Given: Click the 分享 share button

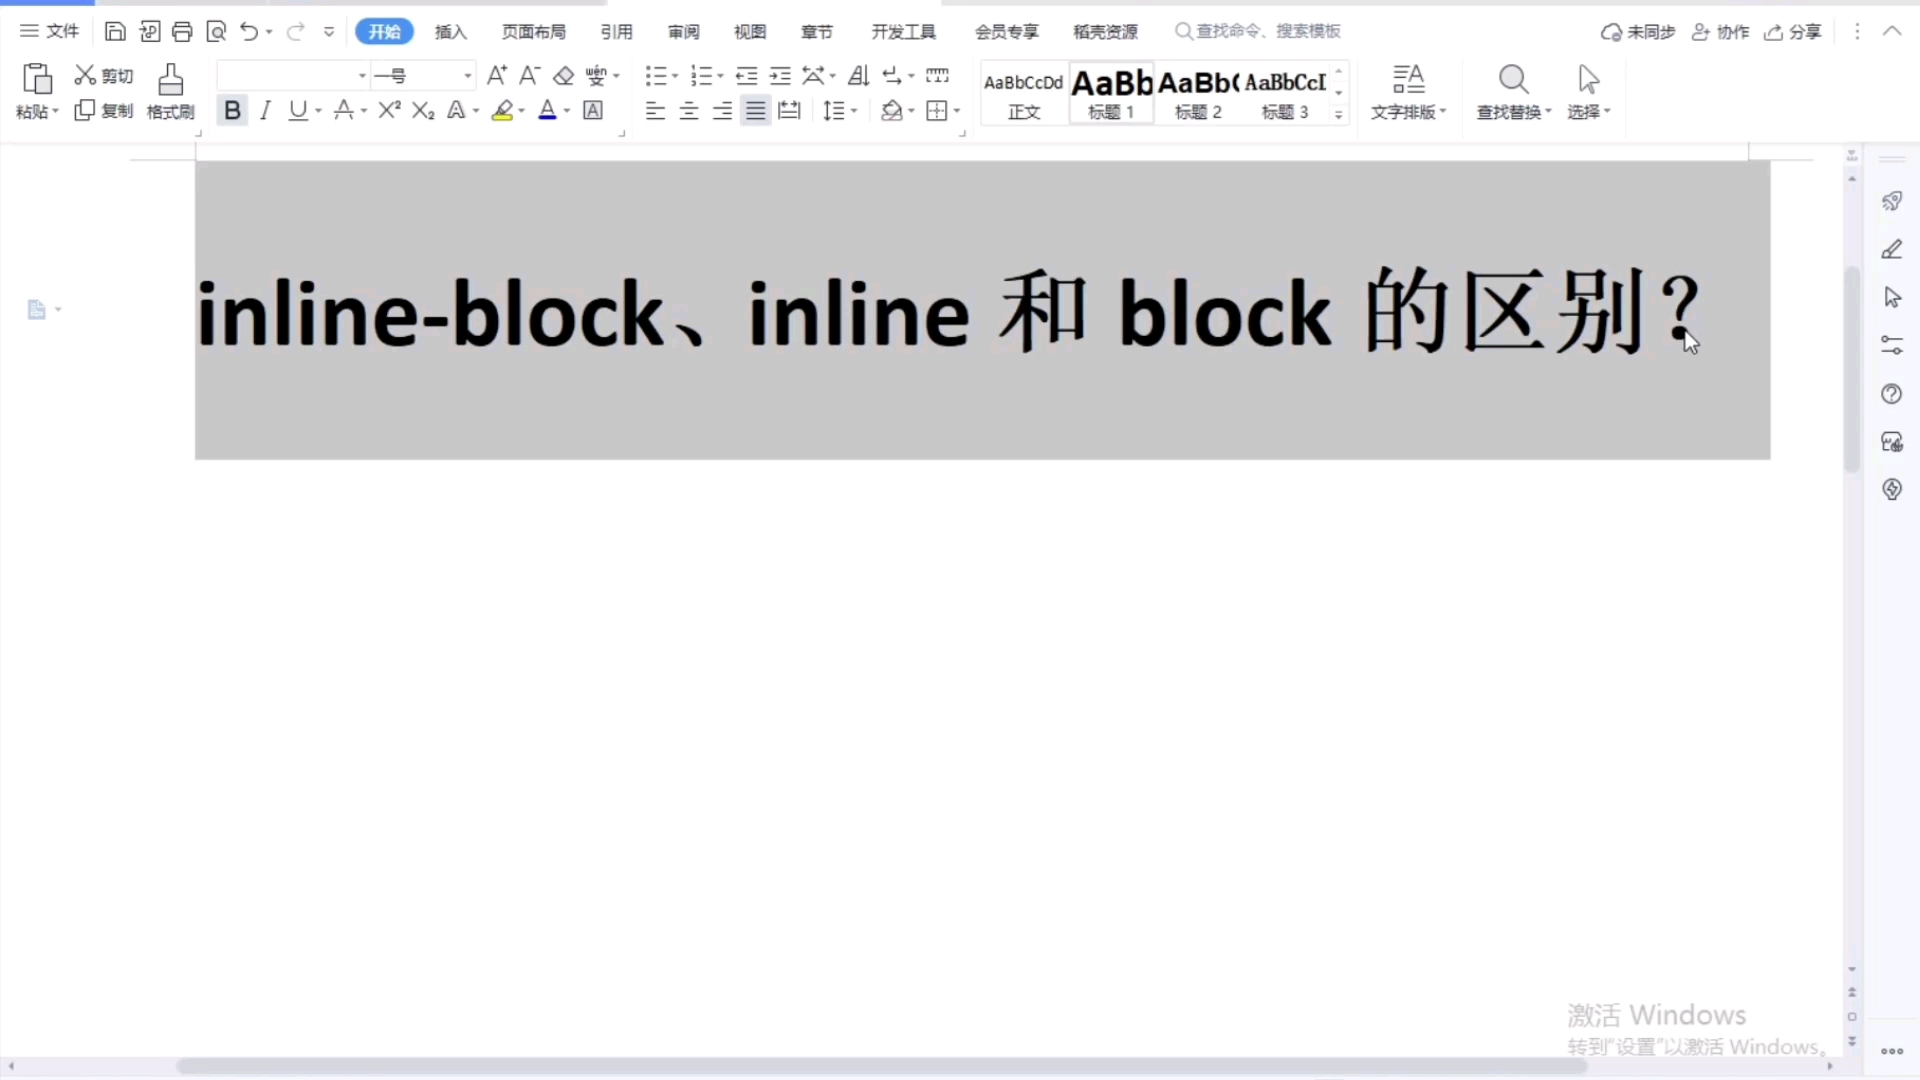Looking at the screenshot, I should [1793, 32].
